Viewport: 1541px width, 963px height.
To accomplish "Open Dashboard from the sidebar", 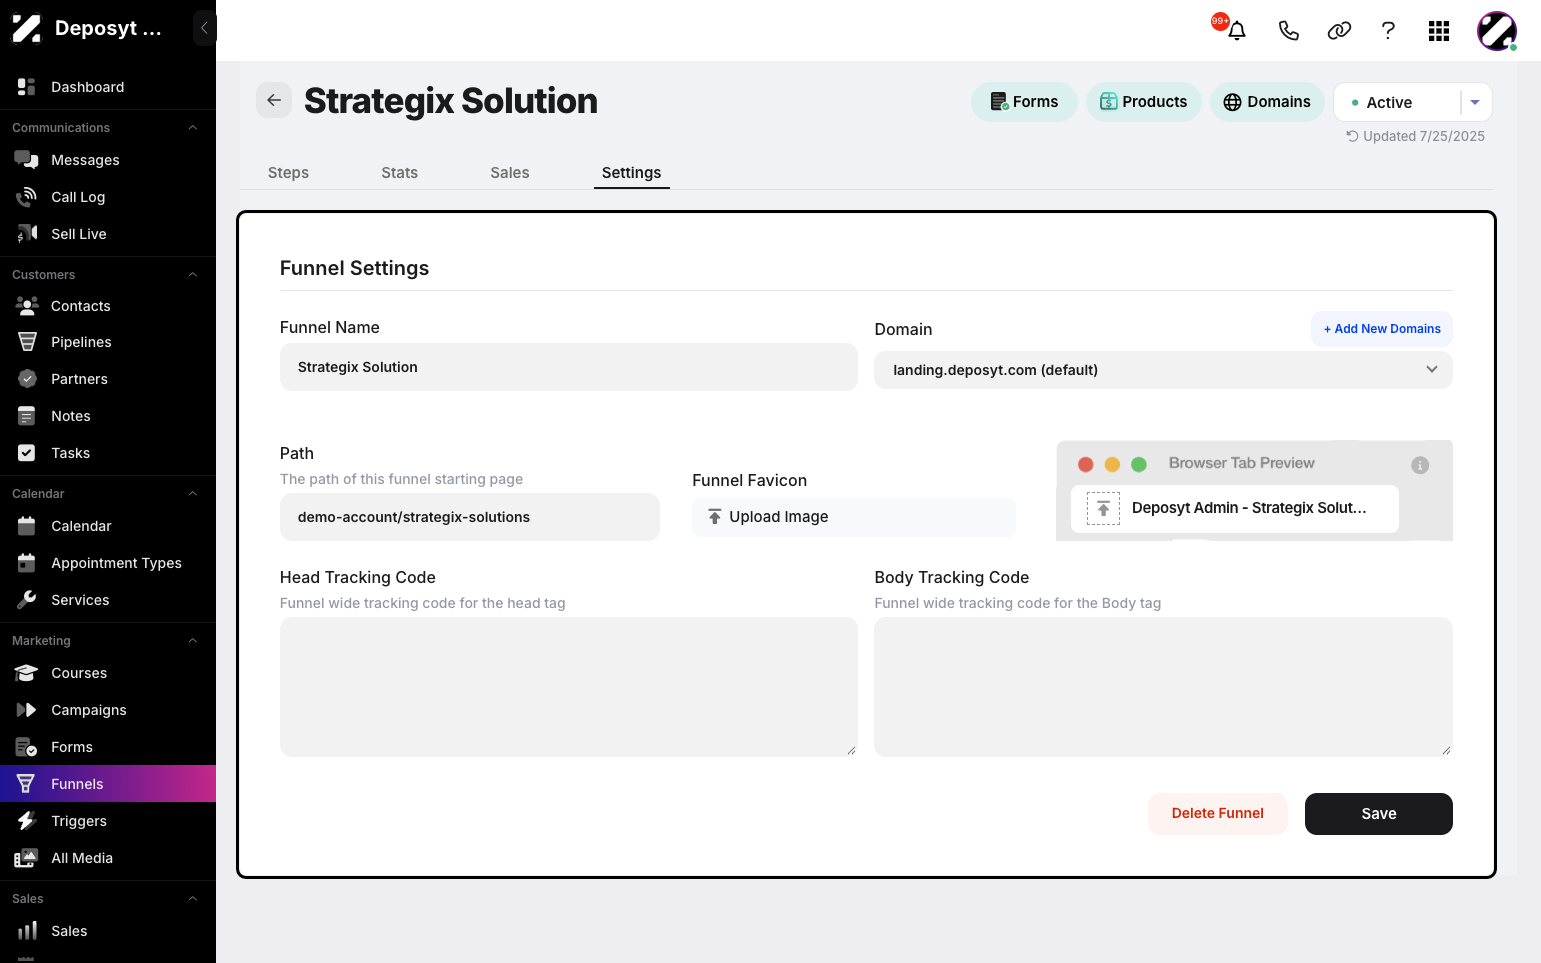I will 108,87.
